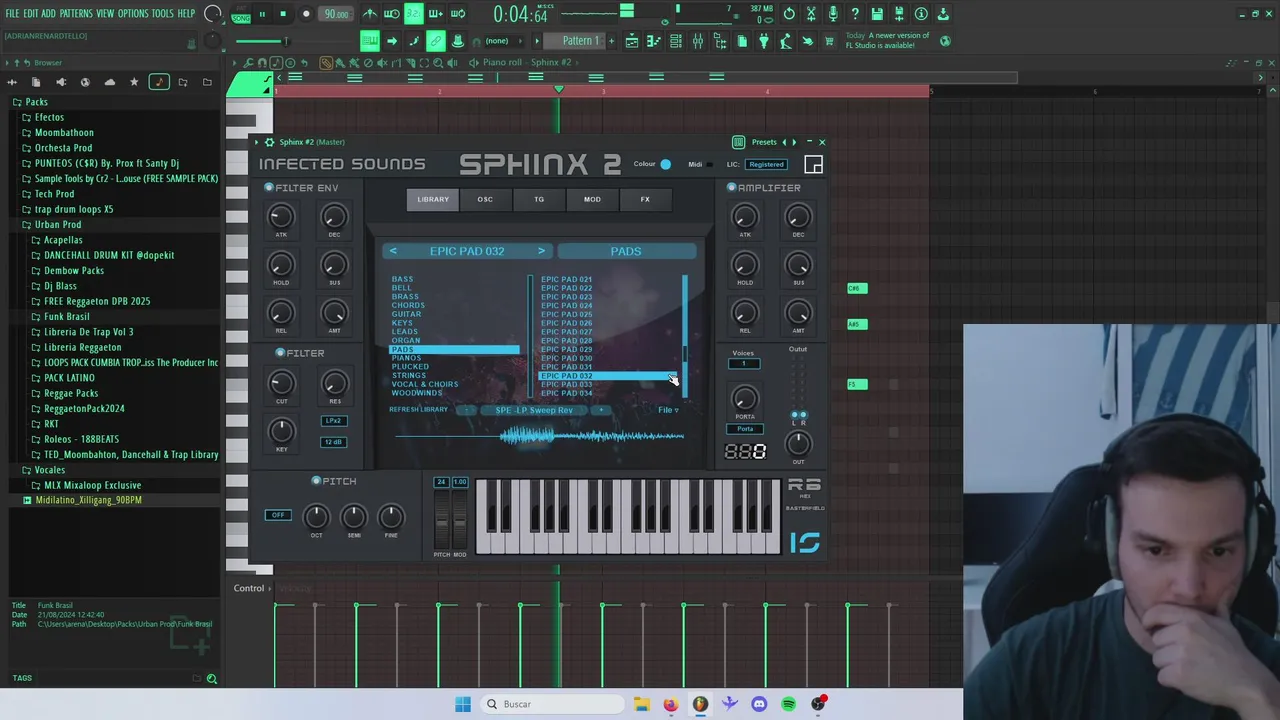Switch to the TG tab
Screen dimensions: 1280x720
click(x=539, y=199)
